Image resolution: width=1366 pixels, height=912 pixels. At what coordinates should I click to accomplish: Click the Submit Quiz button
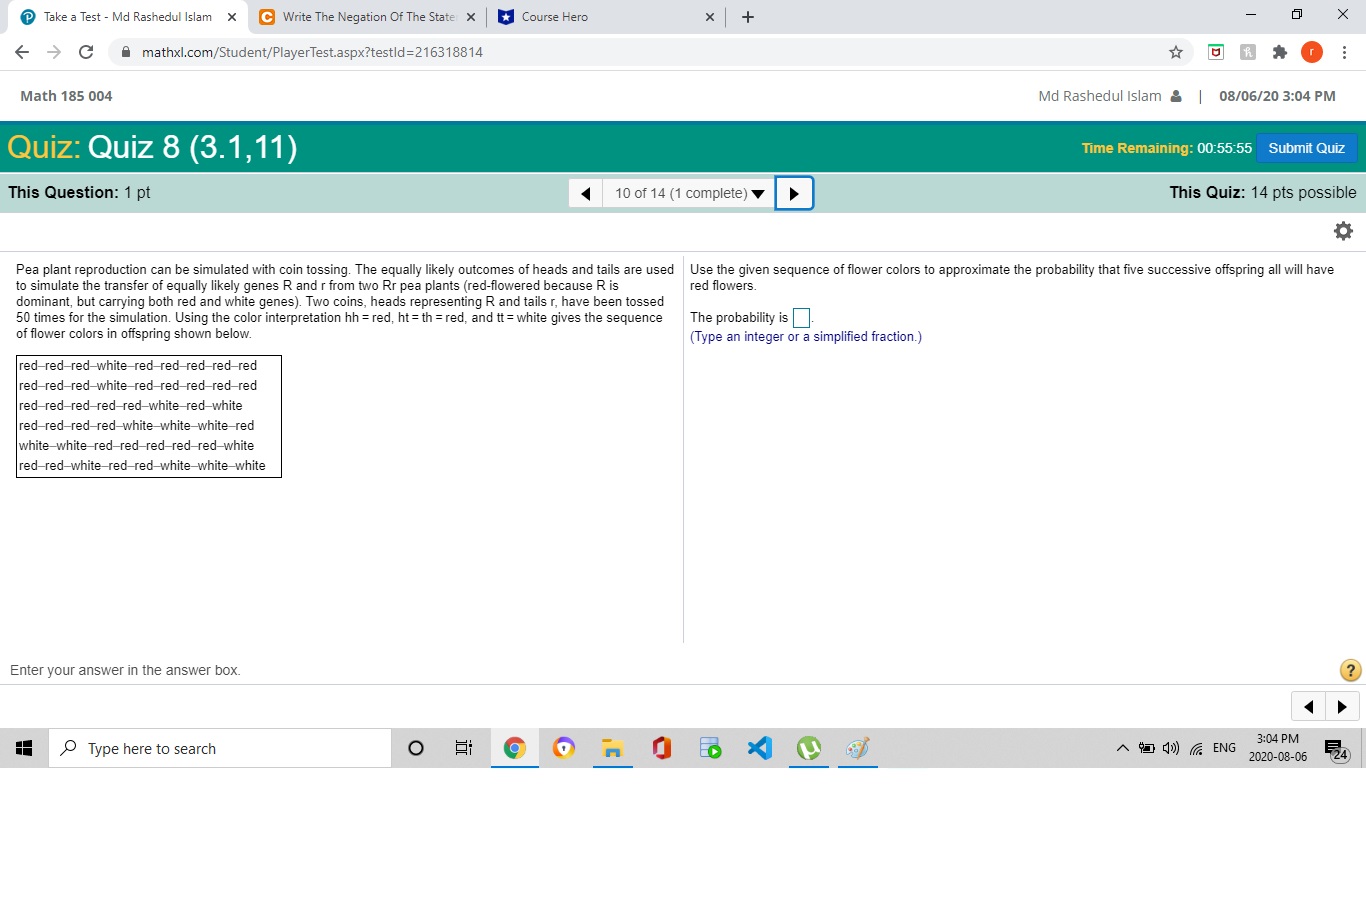(x=1306, y=147)
